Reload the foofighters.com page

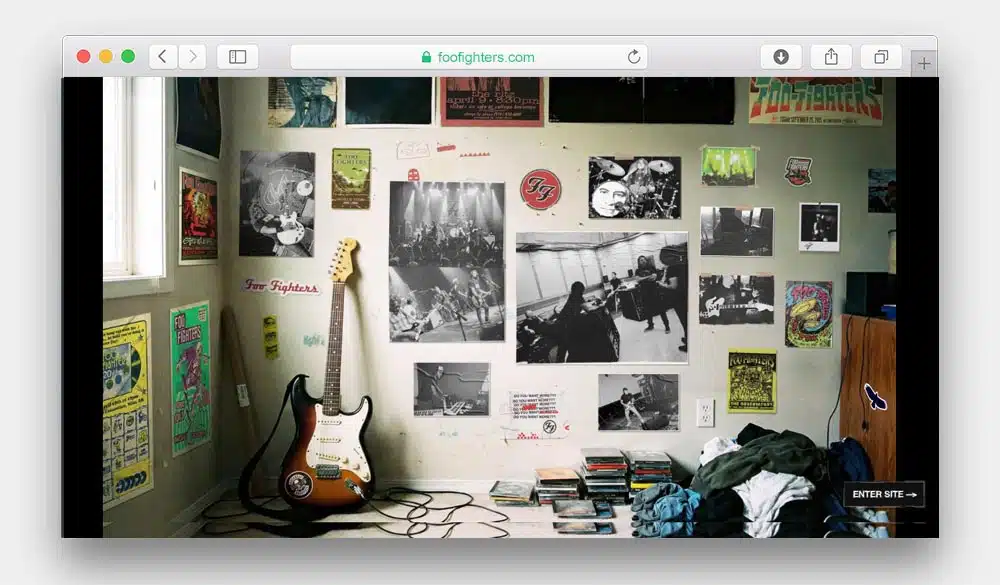click(x=633, y=57)
